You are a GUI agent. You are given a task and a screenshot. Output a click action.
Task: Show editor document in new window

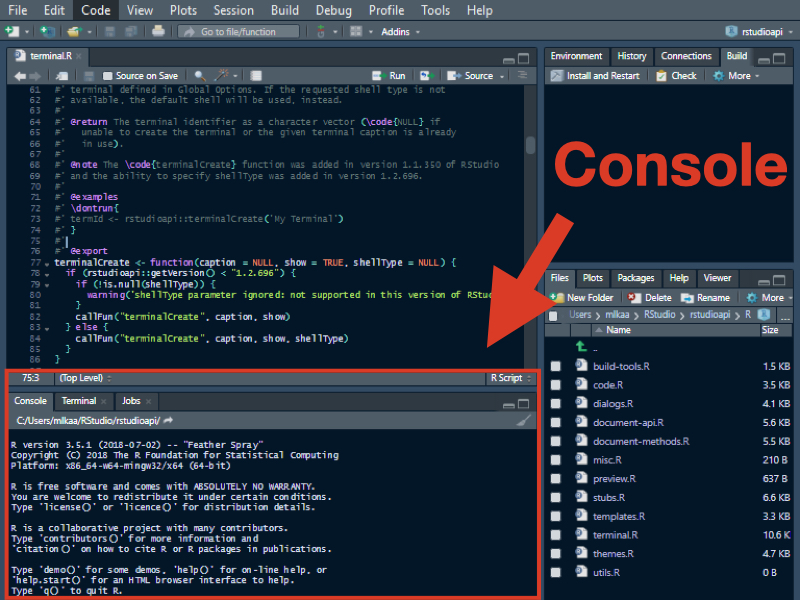point(62,76)
